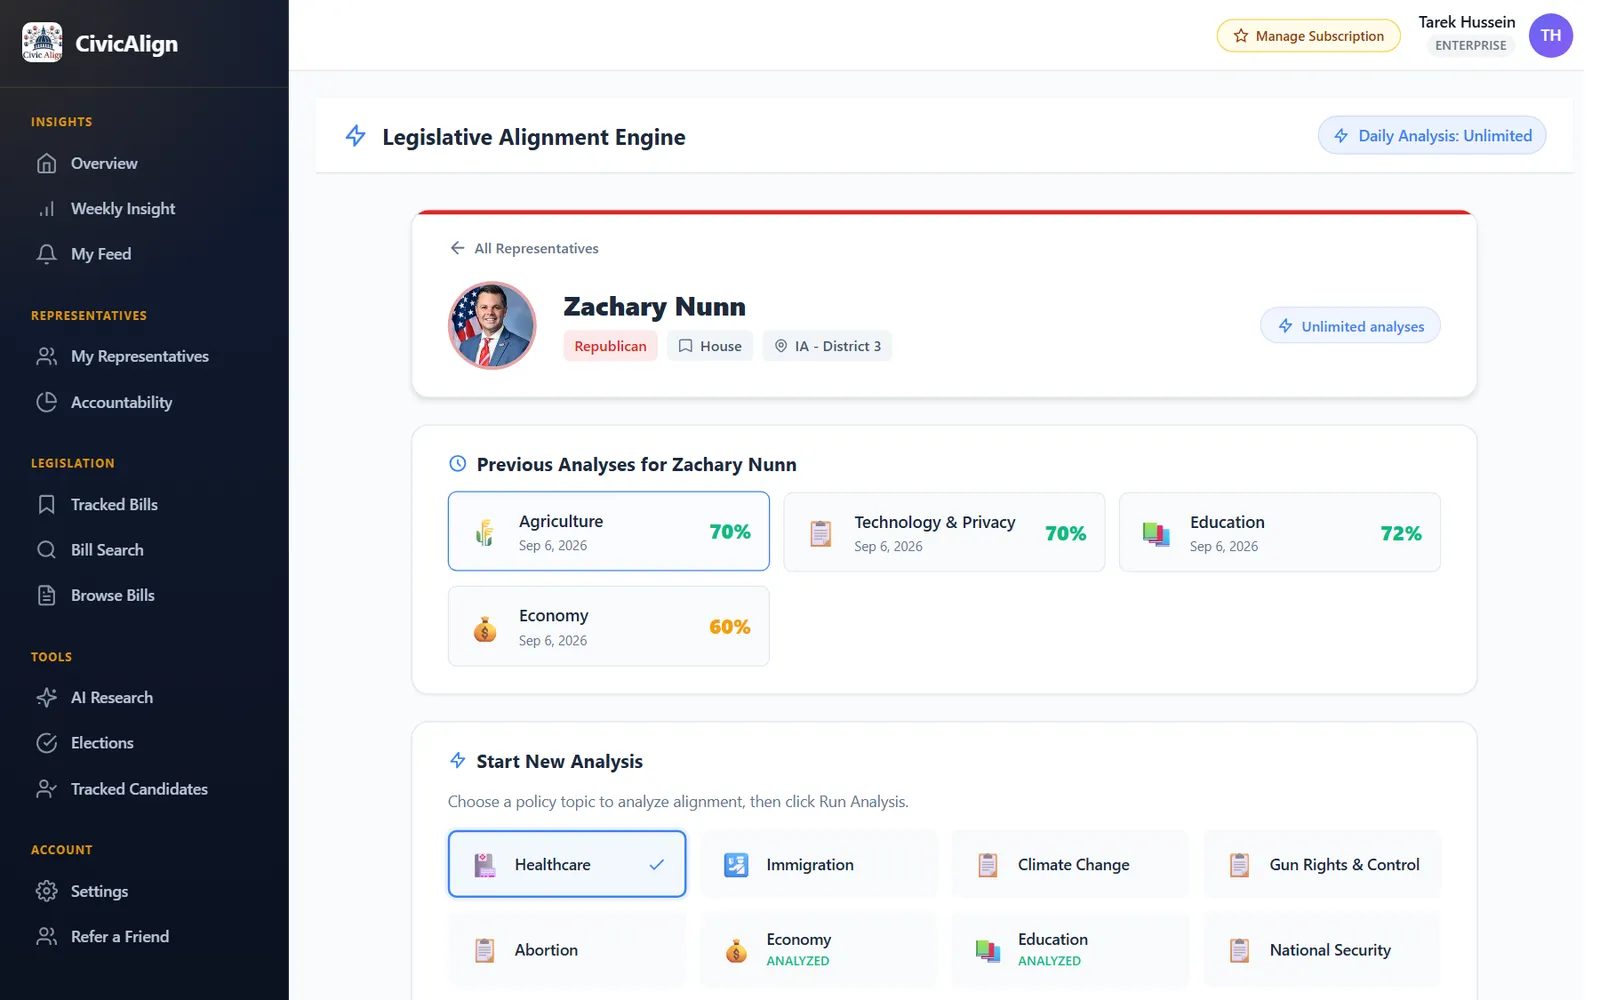Image resolution: width=1600 pixels, height=1000 pixels.
Task: Click the House chamber tag
Action: pos(710,346)
